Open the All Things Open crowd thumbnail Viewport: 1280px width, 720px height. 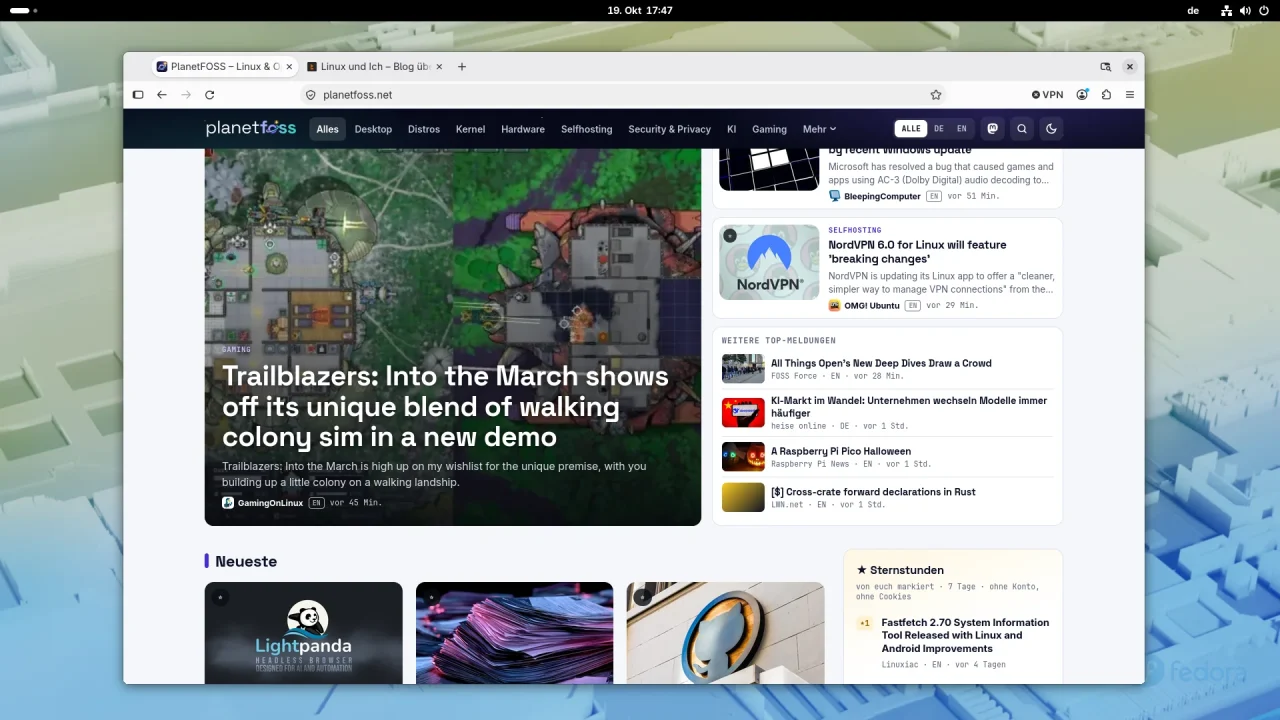coord(743,369)
